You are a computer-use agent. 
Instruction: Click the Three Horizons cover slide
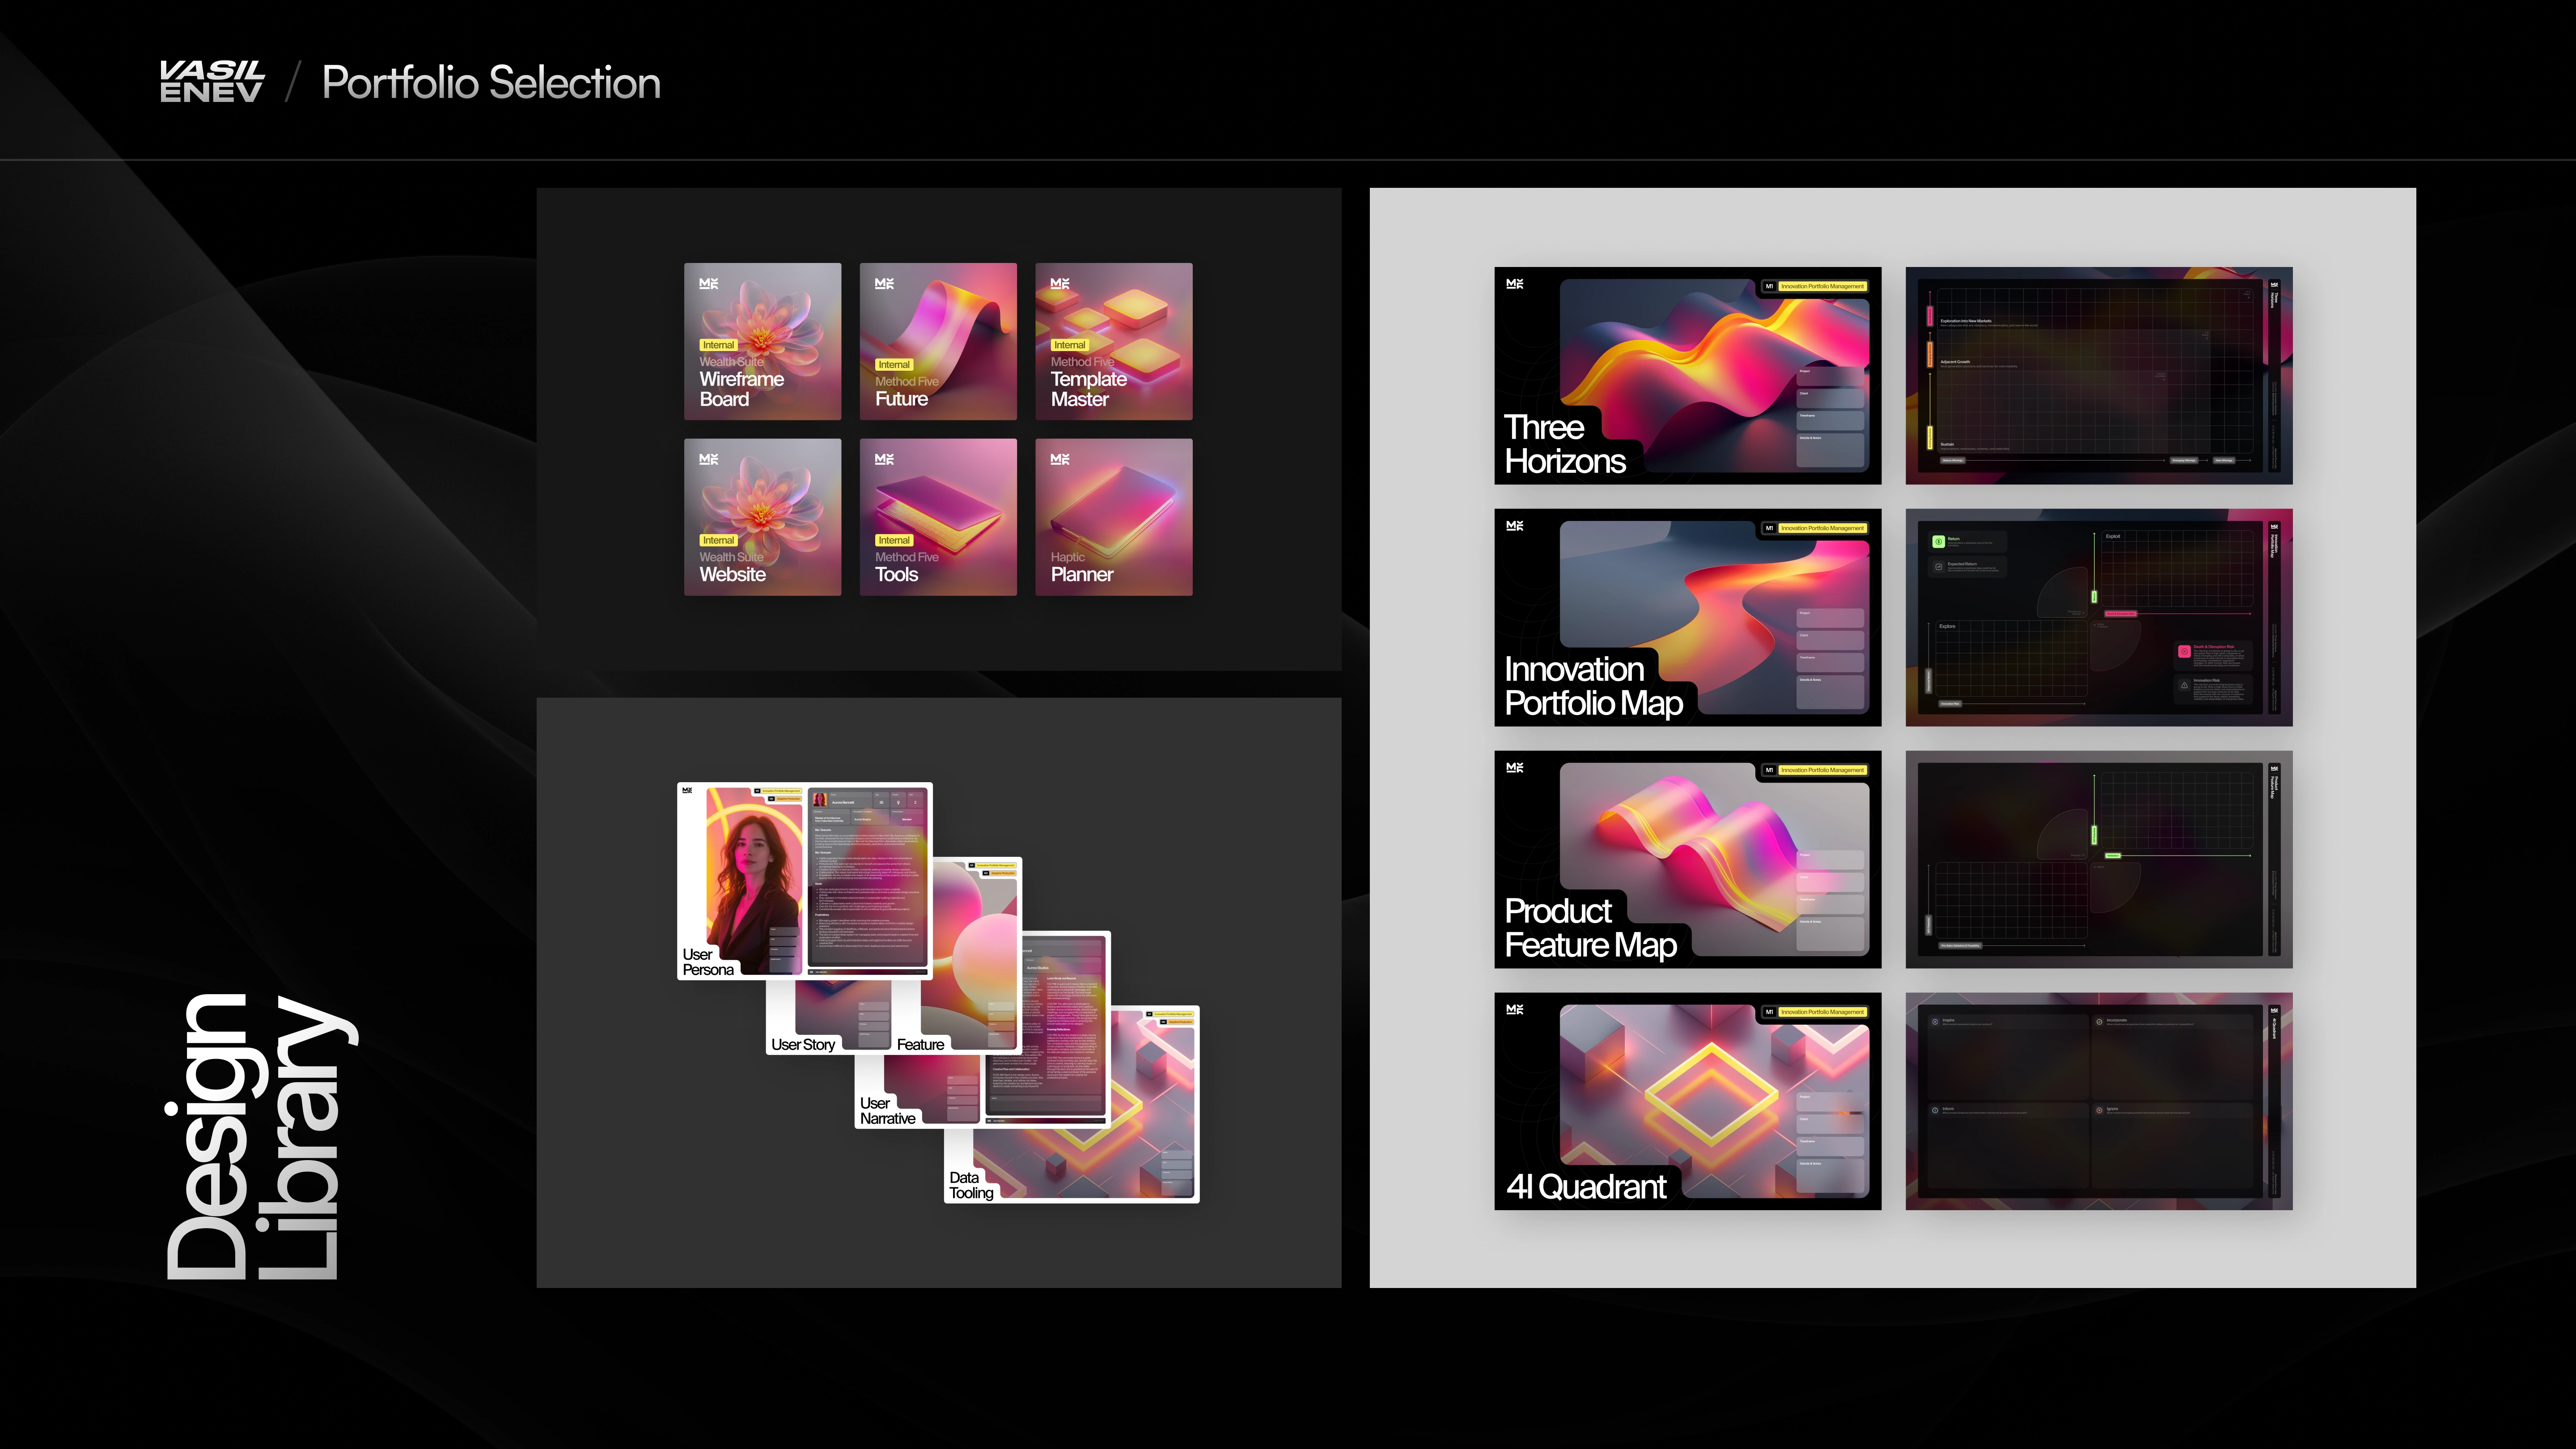[x=1687, y=375]
